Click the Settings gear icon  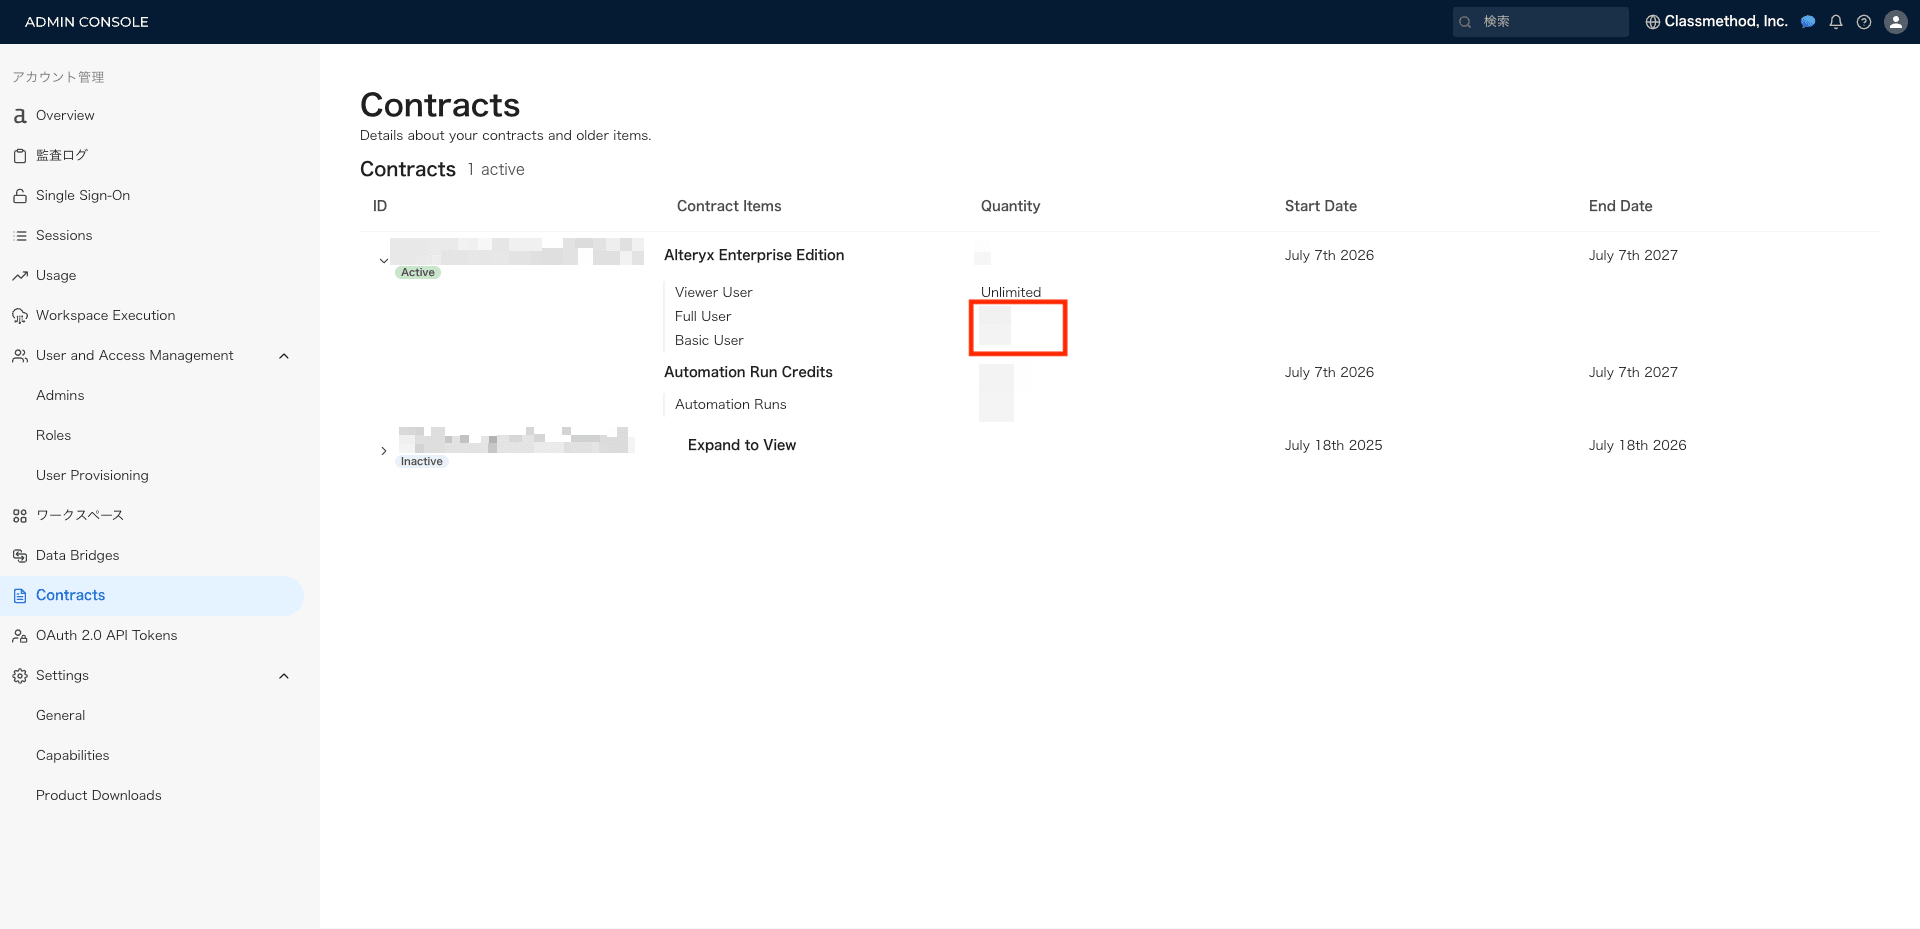tap(20, 676)
